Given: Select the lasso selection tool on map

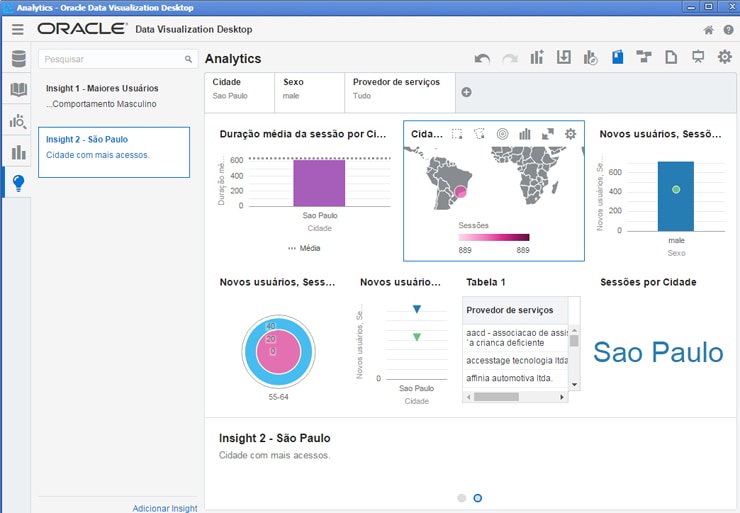Looking at the screenshot, I should tap(479, 134).
